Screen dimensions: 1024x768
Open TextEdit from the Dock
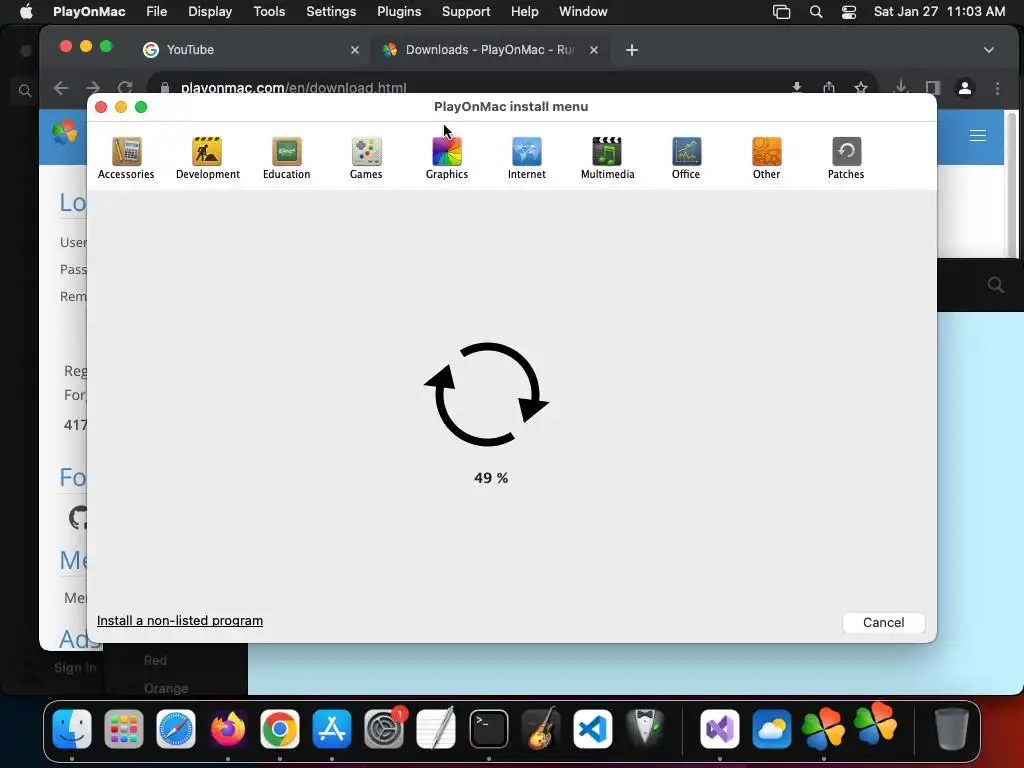point(436,729)
